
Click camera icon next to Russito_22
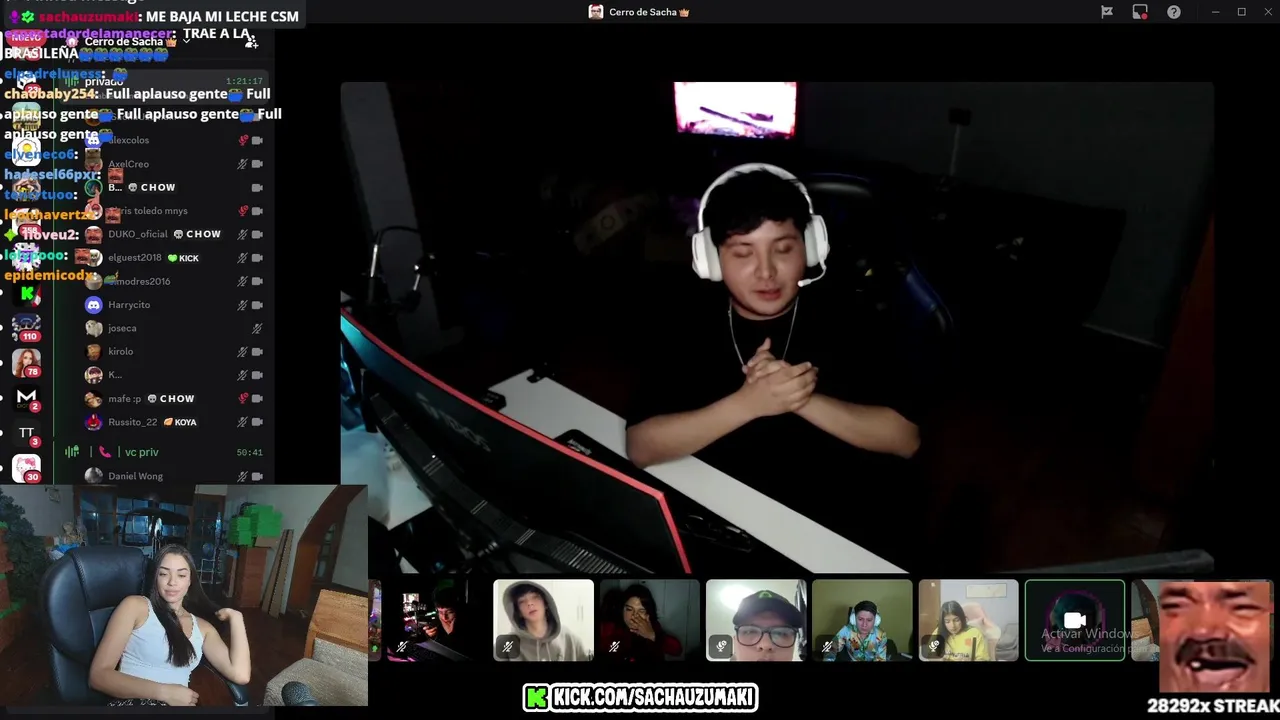pos(257,422)
